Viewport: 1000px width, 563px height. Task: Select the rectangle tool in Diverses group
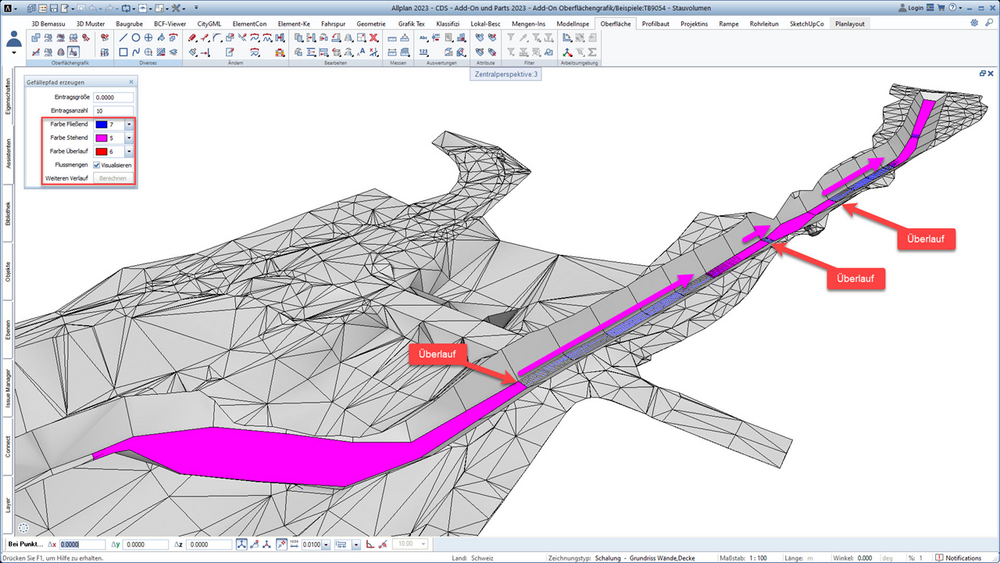click(123, 52)
